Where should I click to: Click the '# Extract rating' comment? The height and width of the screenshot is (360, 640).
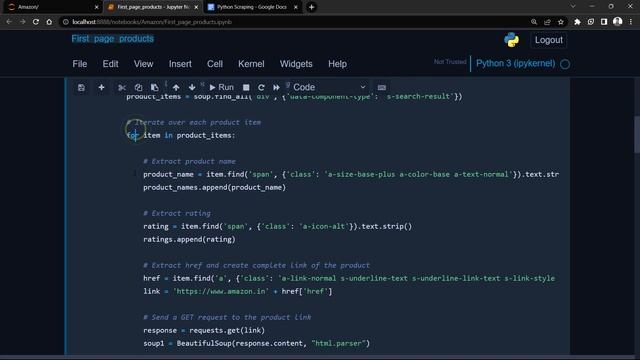(177, 213)
